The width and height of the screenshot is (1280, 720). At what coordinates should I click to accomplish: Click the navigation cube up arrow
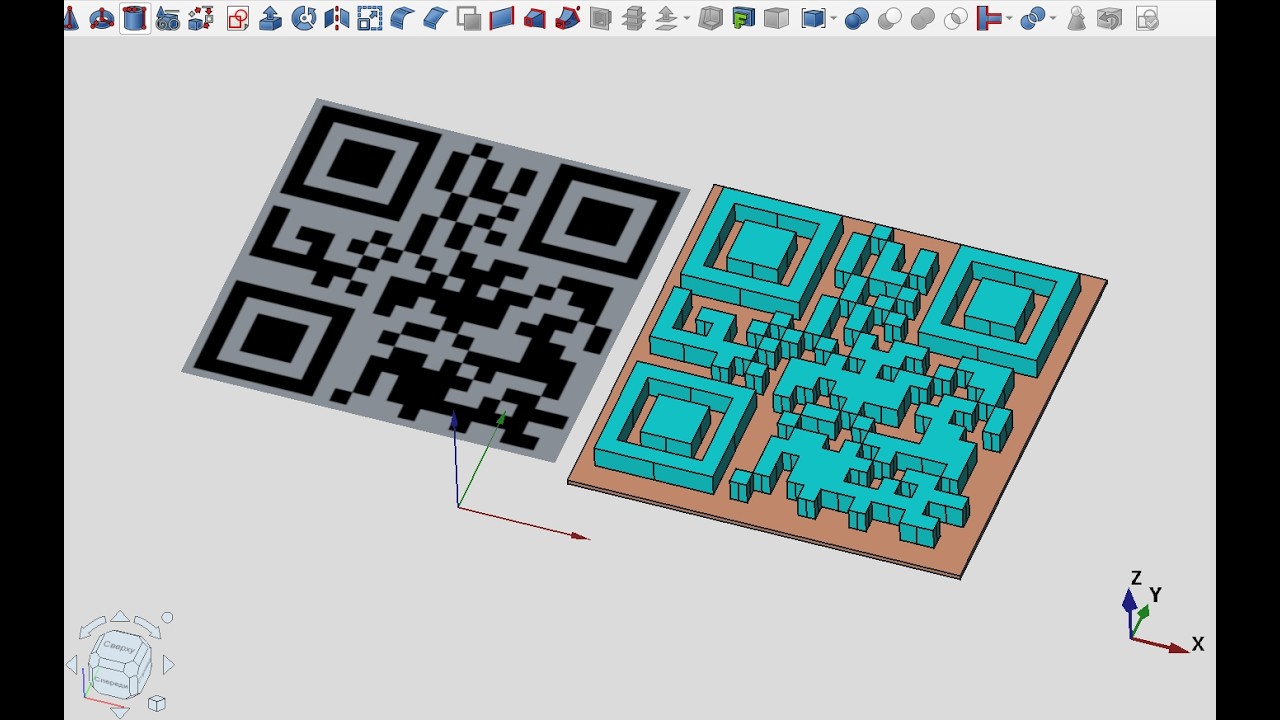(120, 617)
